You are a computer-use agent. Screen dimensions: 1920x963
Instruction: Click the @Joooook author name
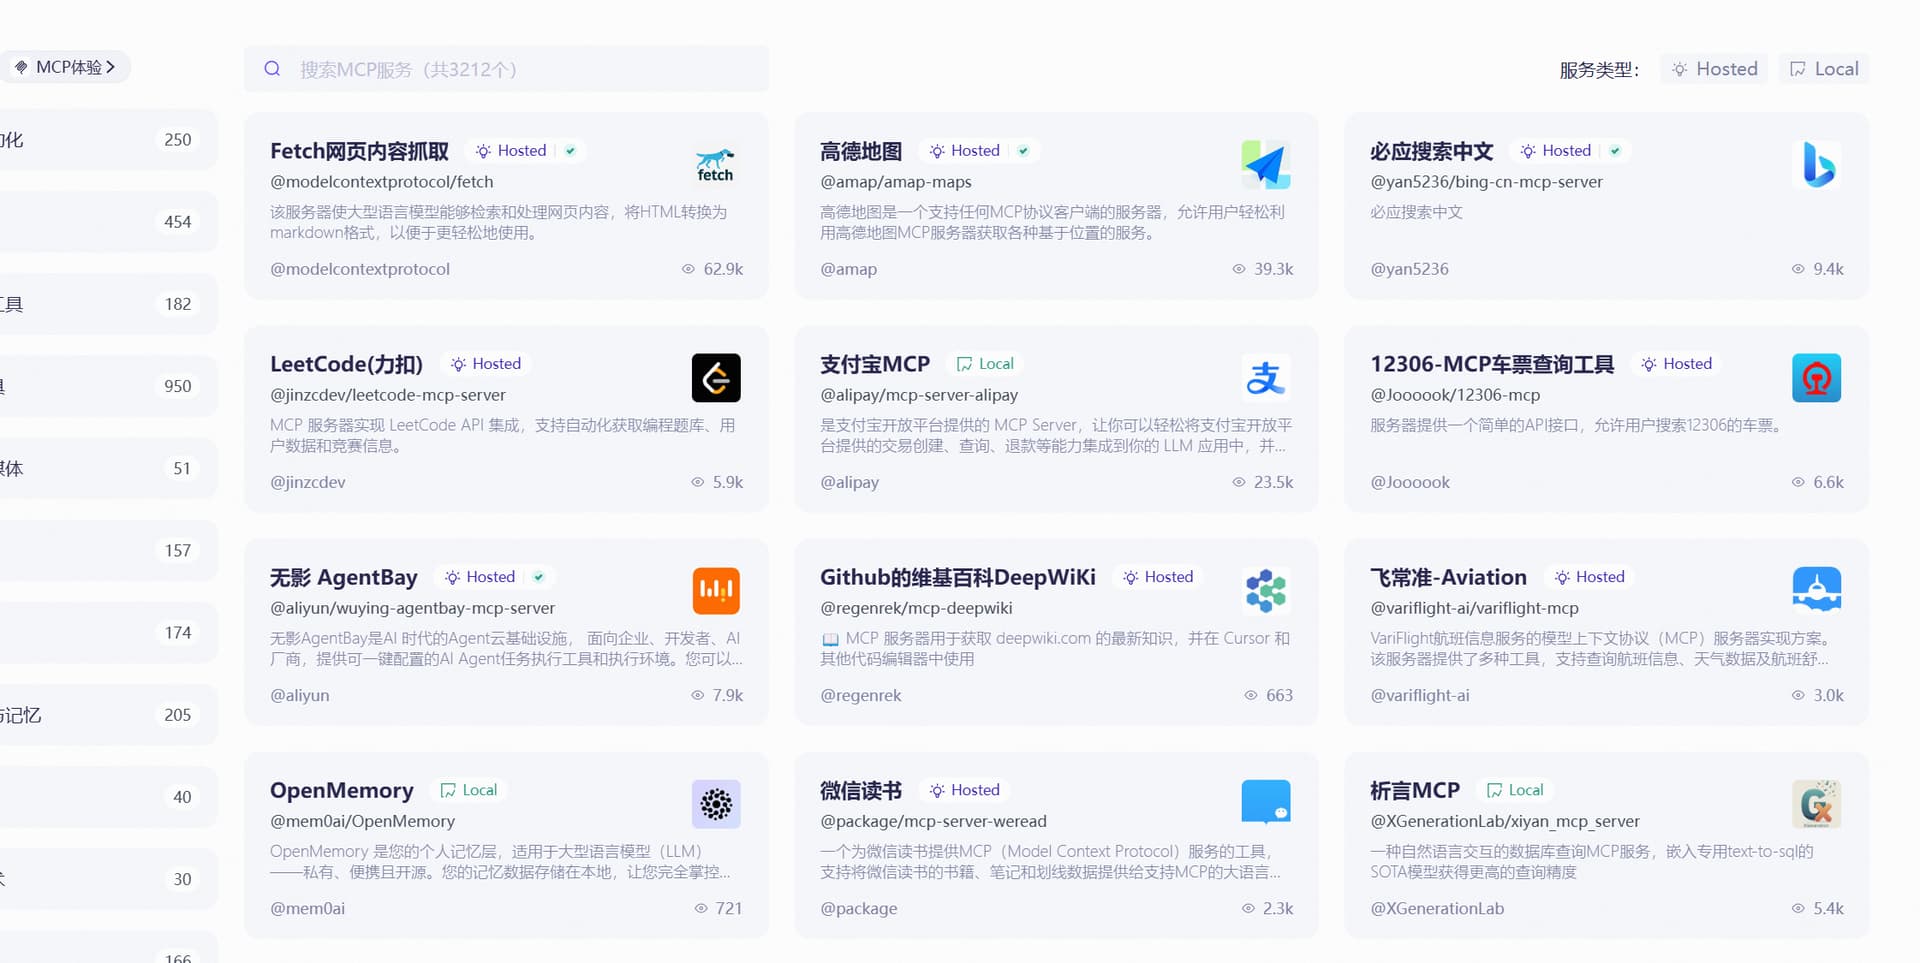pyautogui.click(x=1410, y=482)
